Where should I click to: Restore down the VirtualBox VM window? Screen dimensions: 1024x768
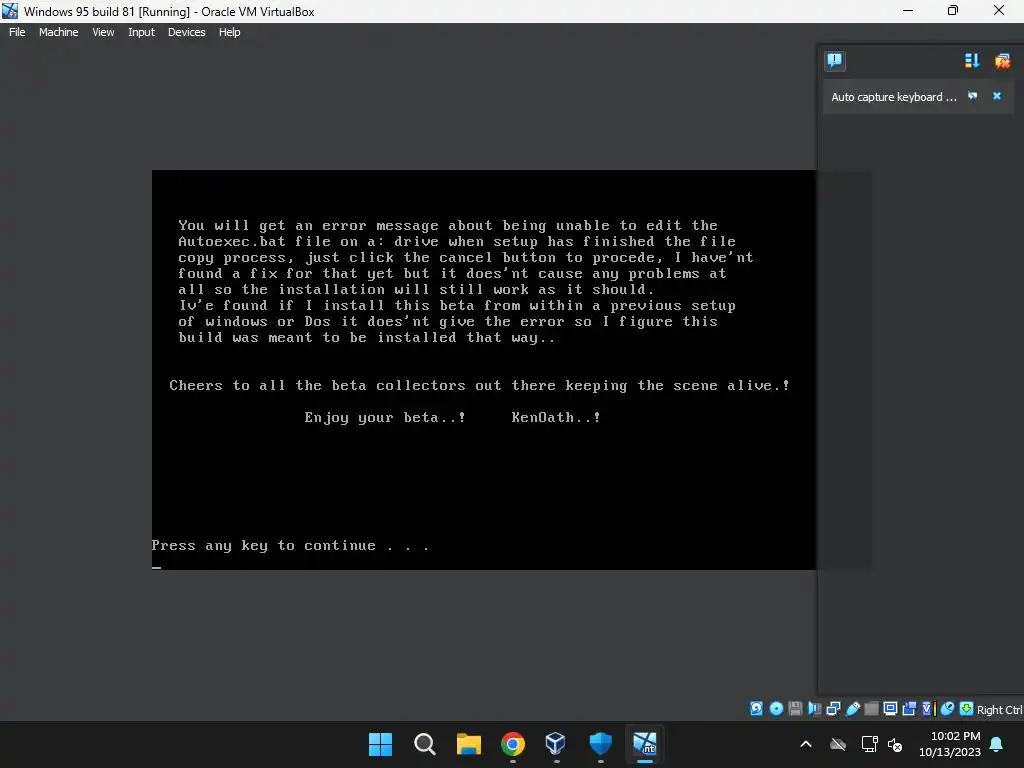pos(953,10)
